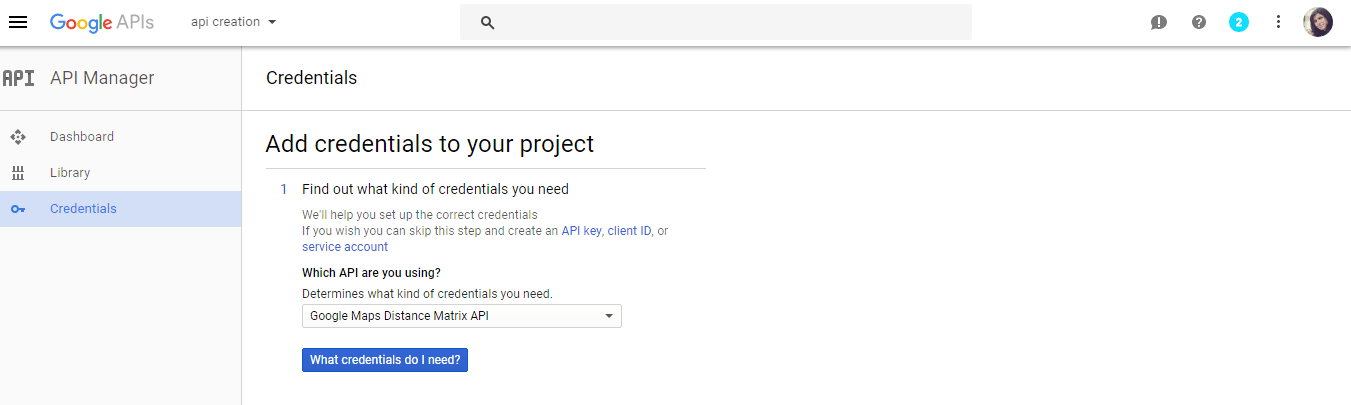The image size is (1351, 405).
Task: Focus the top search input field
Action: click(716, 22)
